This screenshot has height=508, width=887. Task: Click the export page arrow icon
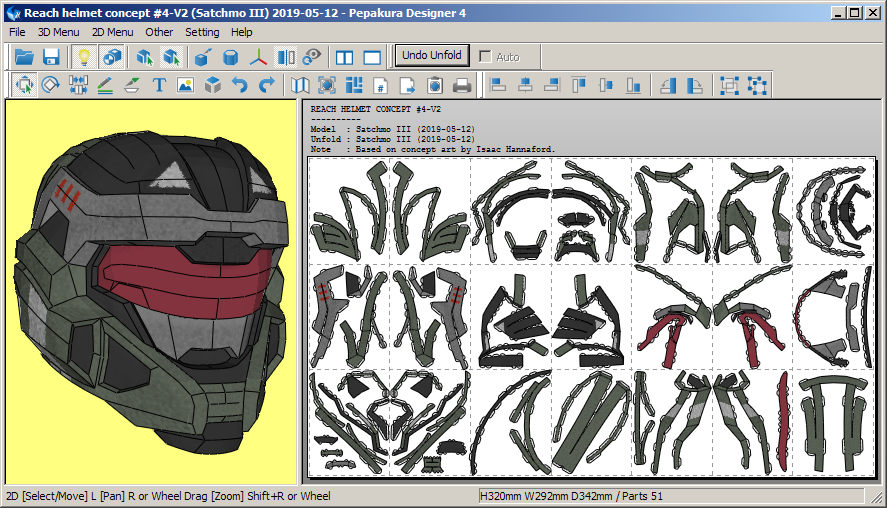[408, 85]
